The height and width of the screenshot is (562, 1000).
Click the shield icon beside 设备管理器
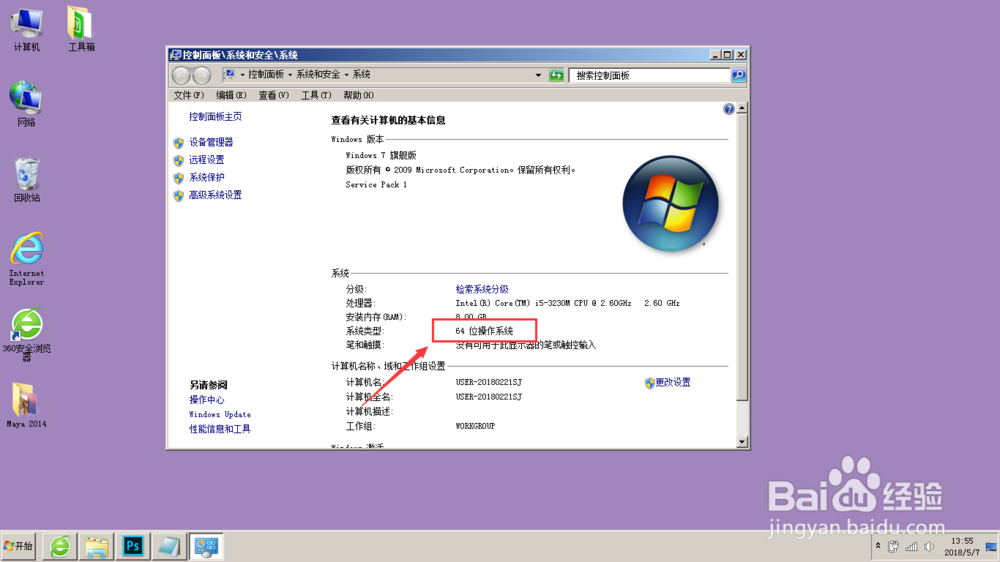[x=179, y=143]
